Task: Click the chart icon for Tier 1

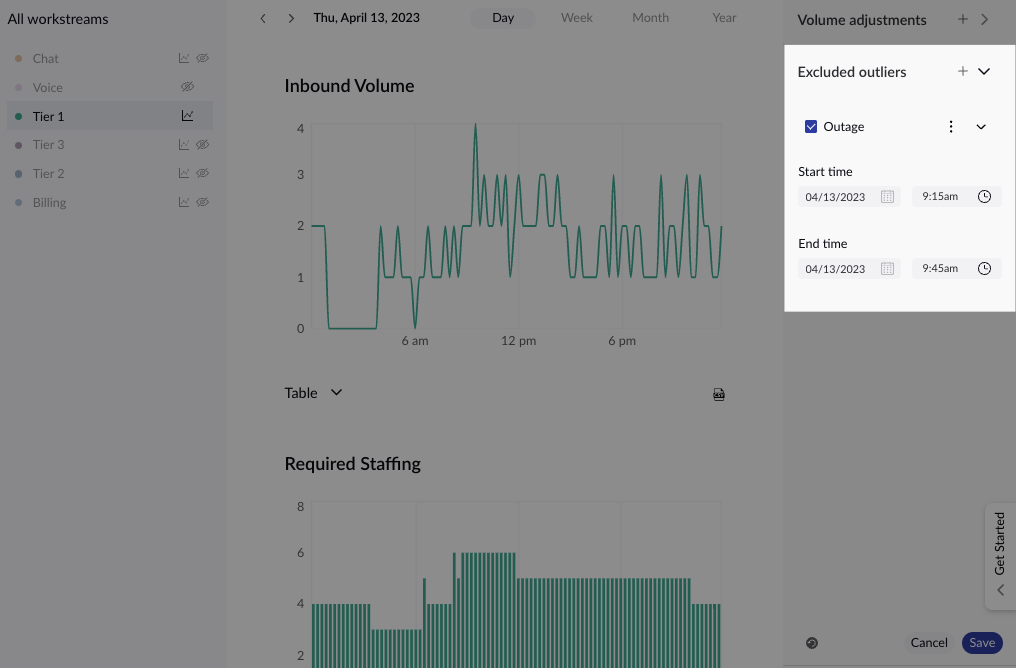Action: pyautogui.click(x=187, y=116)
